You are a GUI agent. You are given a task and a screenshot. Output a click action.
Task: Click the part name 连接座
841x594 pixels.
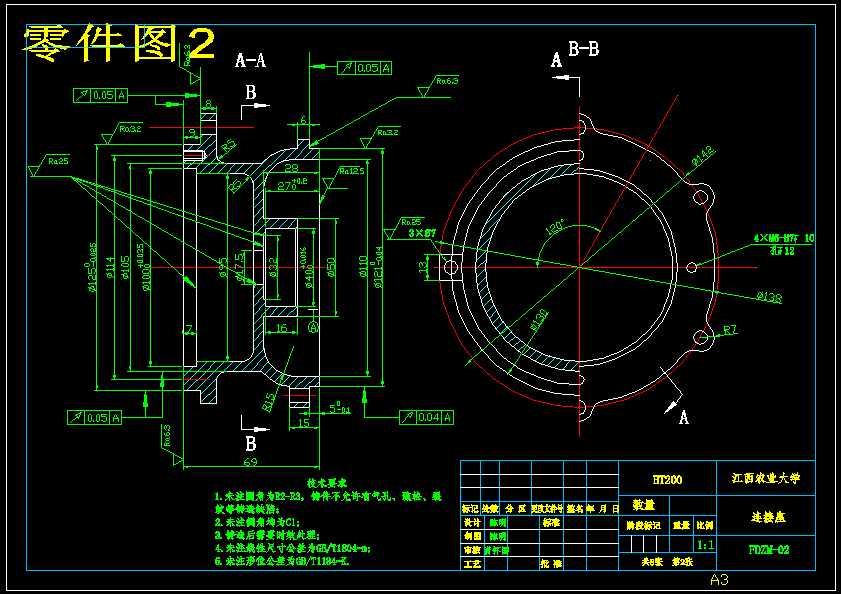[x=768, y=517]
